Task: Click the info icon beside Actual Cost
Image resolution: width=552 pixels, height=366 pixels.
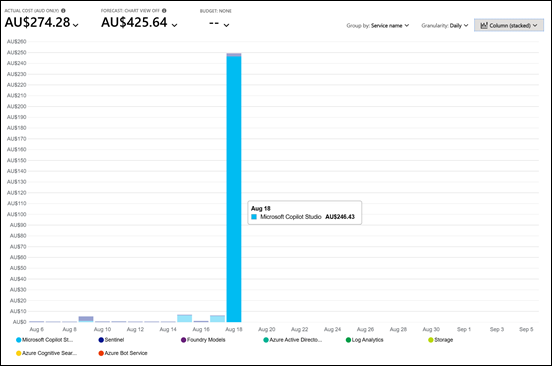Action: click(x=63, y=11)
